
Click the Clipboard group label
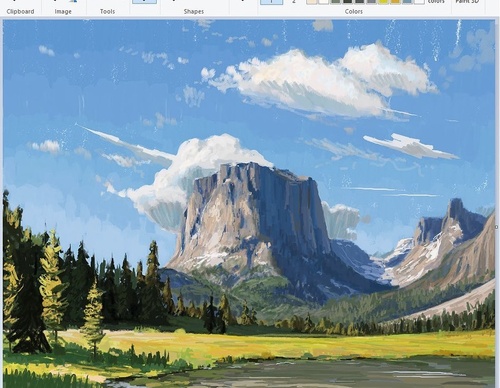tap(20, 11)
